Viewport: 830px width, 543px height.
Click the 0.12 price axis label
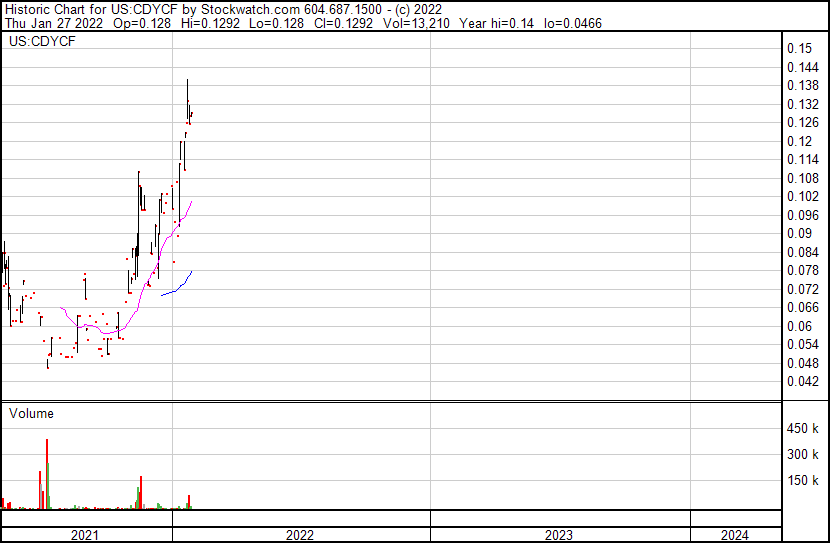coord(798,141)
